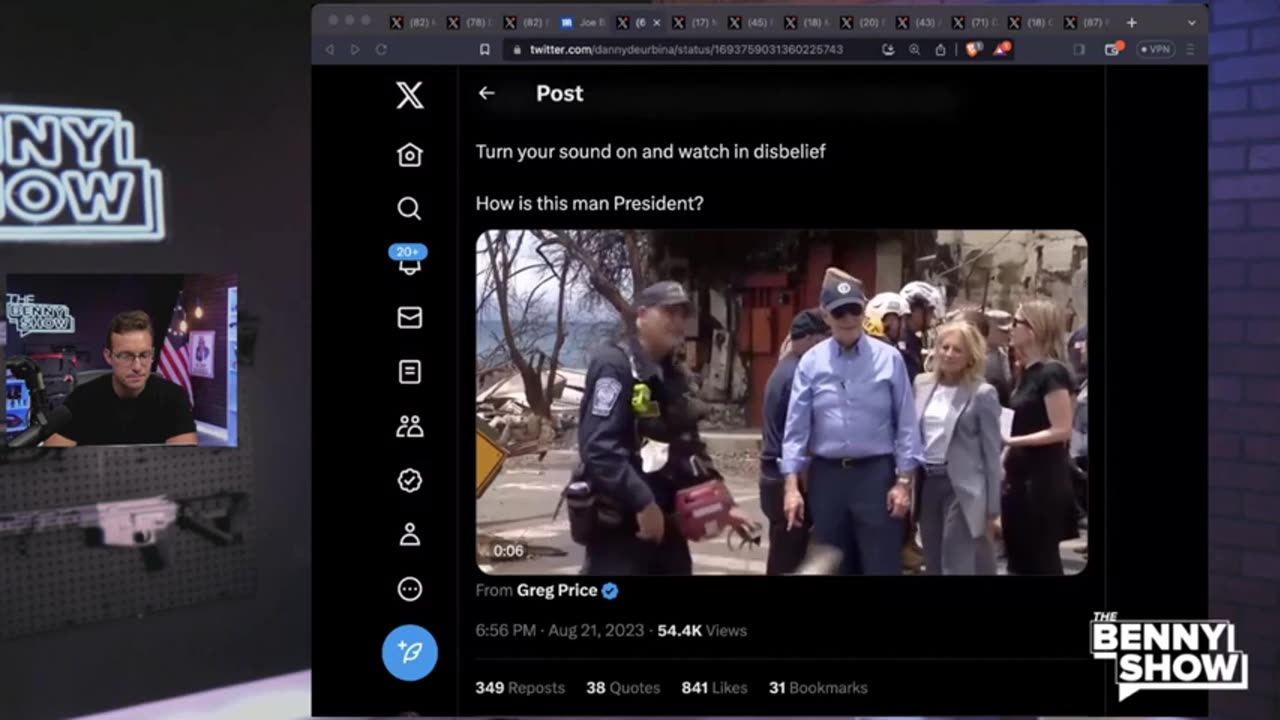Go back using Post arrow

(486, 93)
